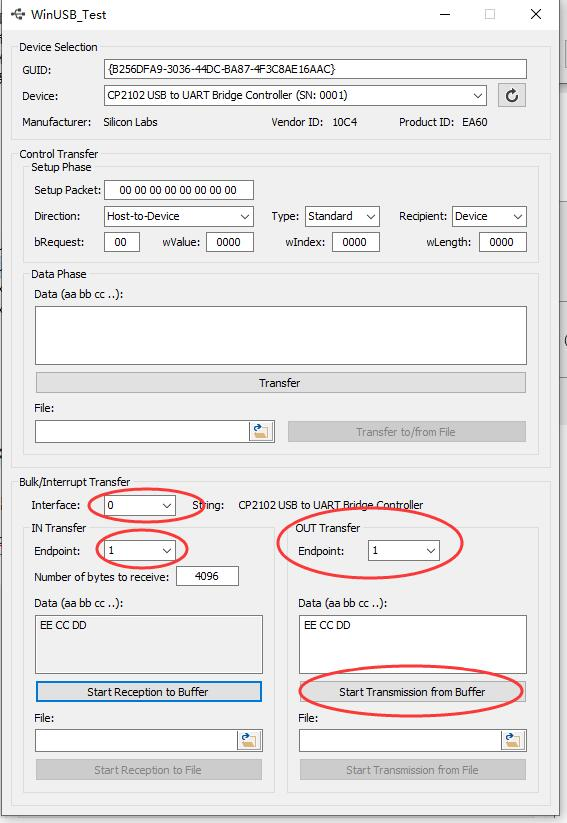567x823 pixels.
Task: Click the IN Transfer data box
Action: 149,644
